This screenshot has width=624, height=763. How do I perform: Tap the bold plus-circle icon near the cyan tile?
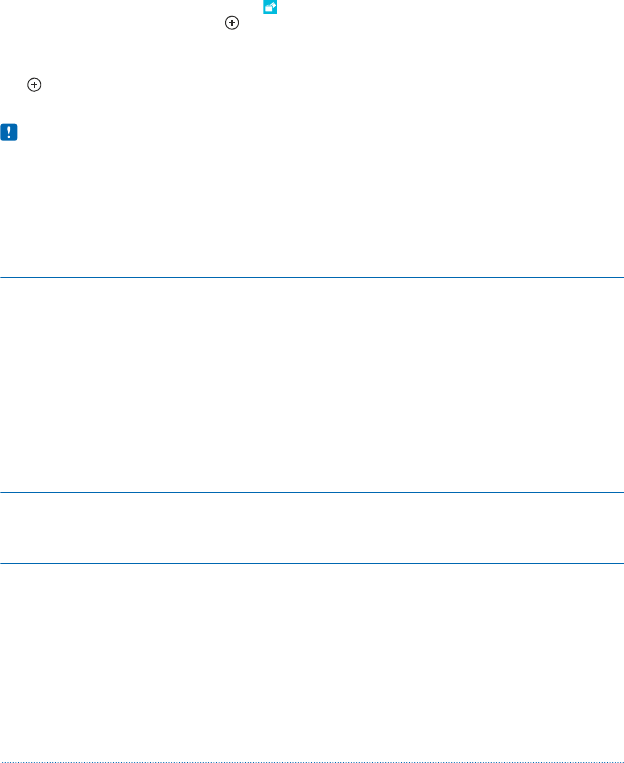232,23
